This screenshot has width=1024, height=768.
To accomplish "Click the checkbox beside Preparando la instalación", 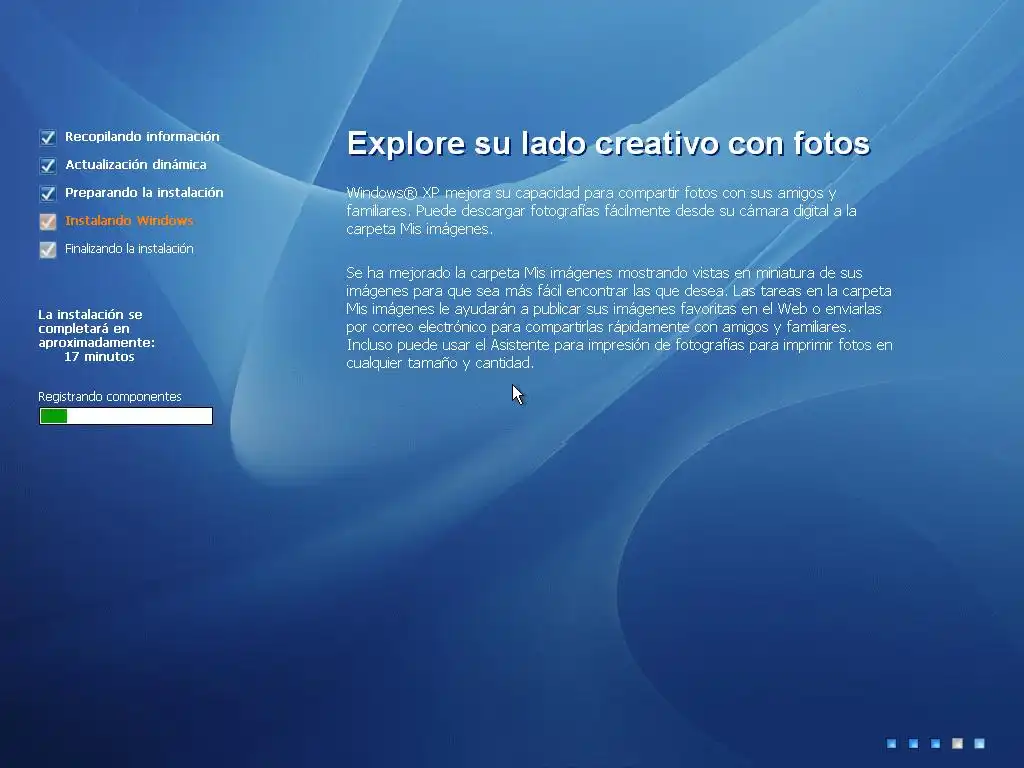I will pyautogui.click(x=48, y=193).
